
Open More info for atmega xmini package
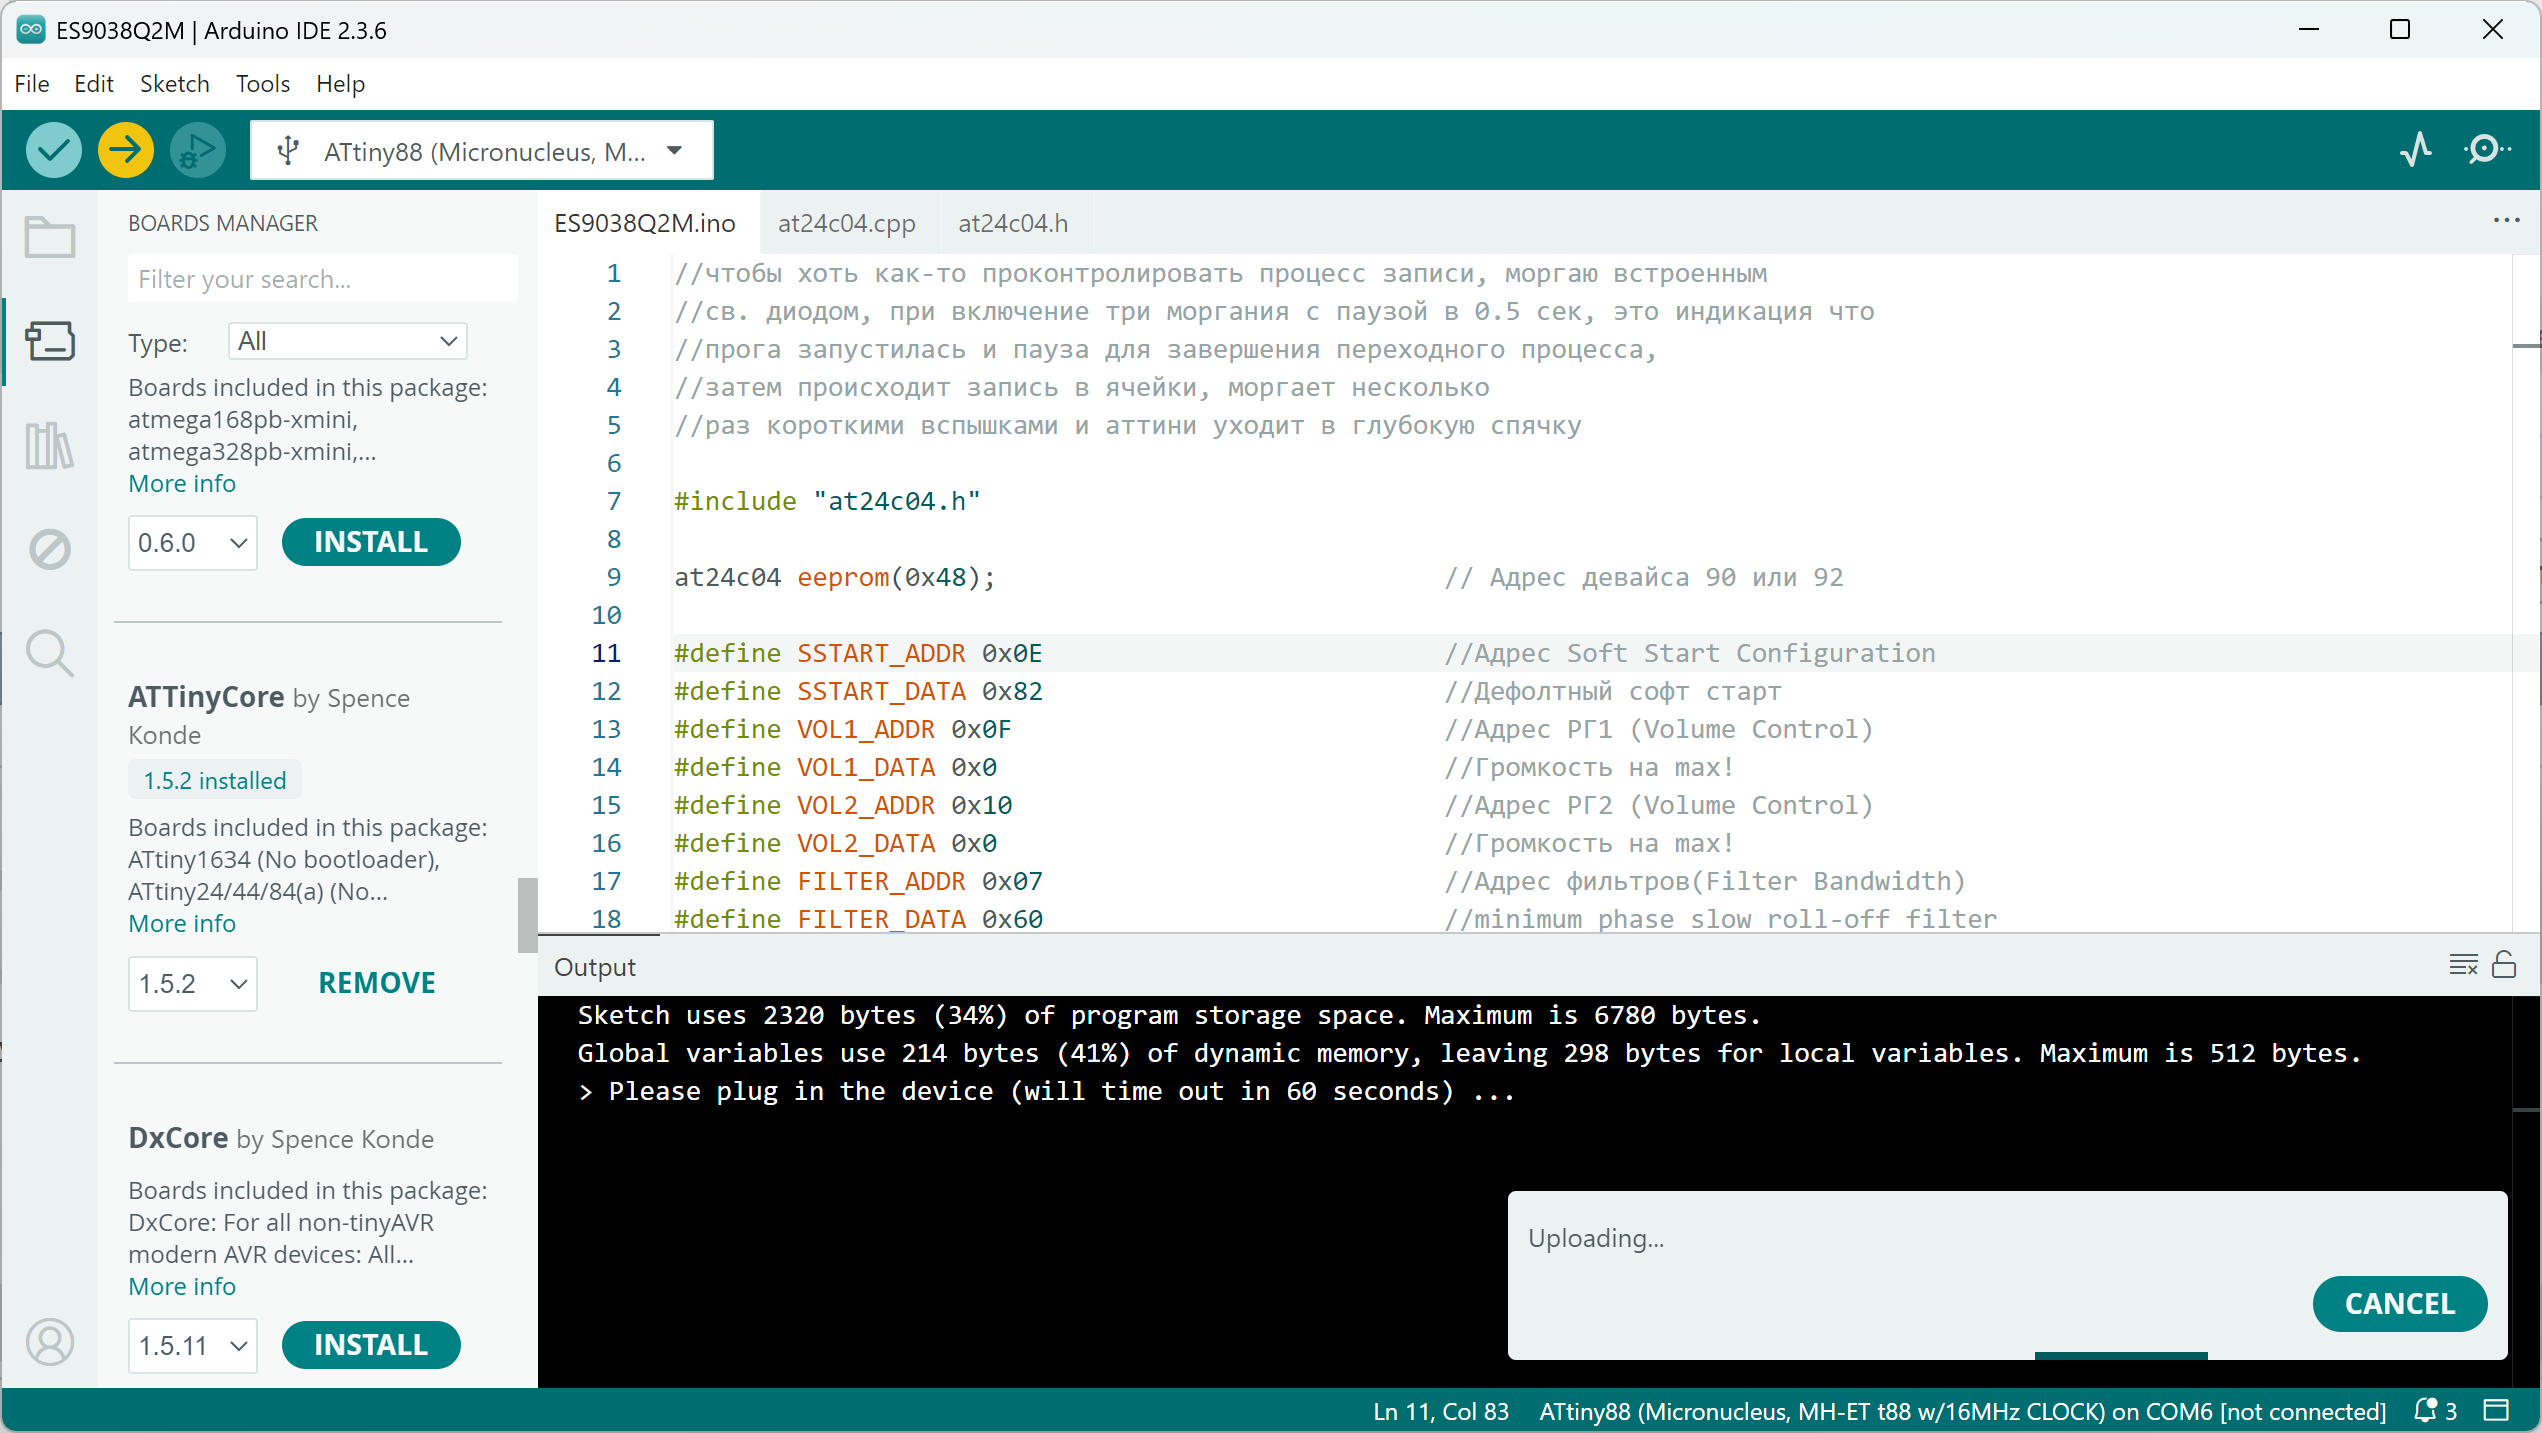(182, 484)
